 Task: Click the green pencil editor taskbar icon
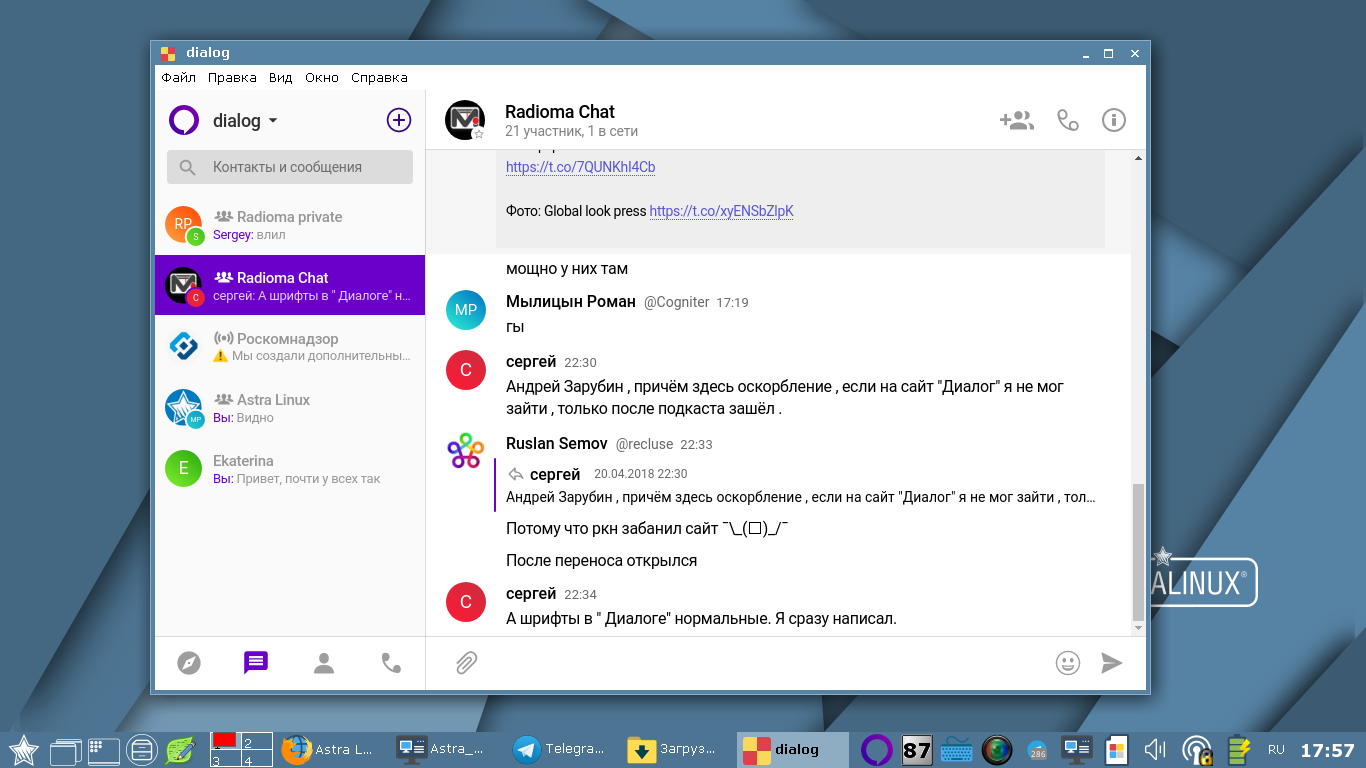pyautogui.click(x=181, y=750)
